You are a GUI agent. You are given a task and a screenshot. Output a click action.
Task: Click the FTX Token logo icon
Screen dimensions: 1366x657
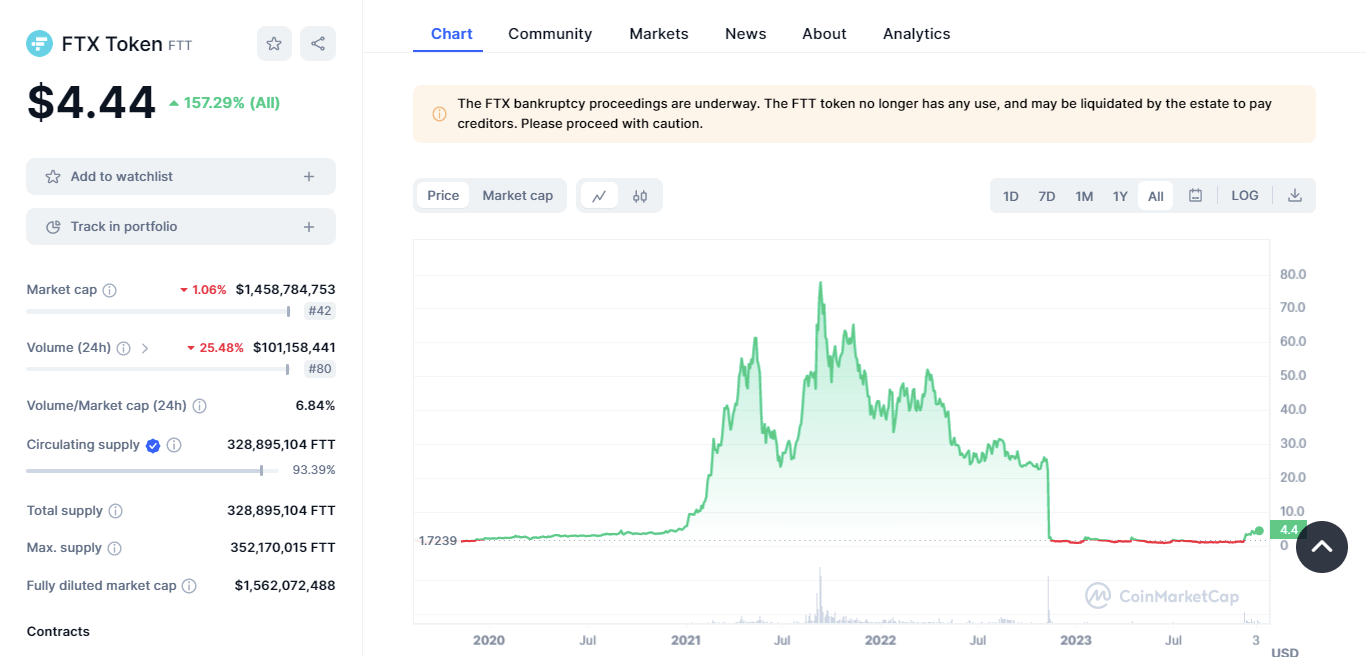click(x=39, y=44)
